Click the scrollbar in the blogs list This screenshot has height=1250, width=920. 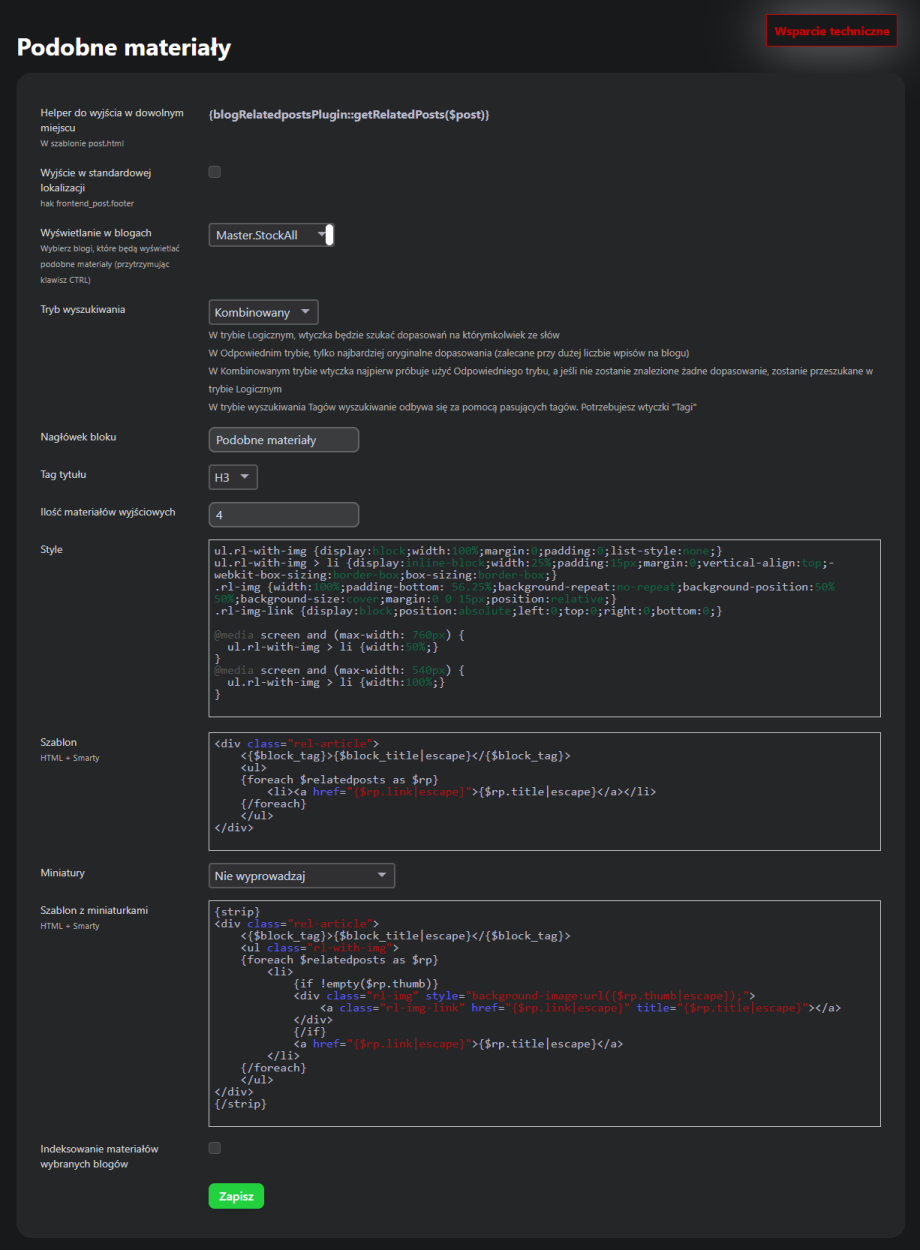point(329,235)
